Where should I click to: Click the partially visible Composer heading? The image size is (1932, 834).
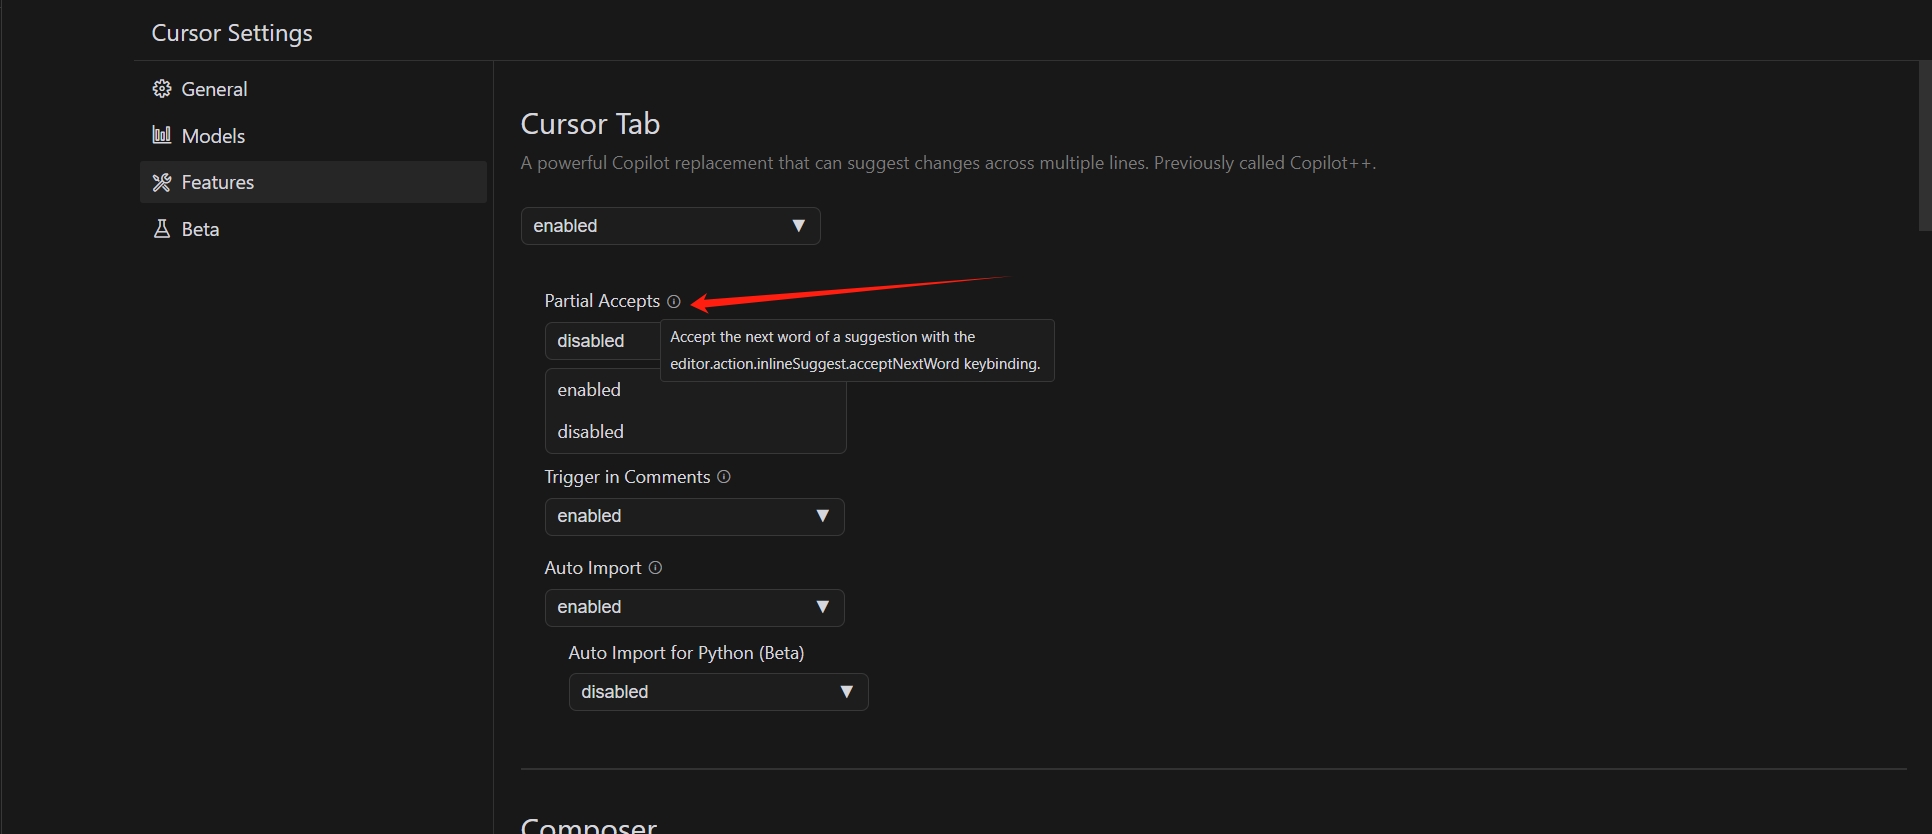click(x=589, y=824)
